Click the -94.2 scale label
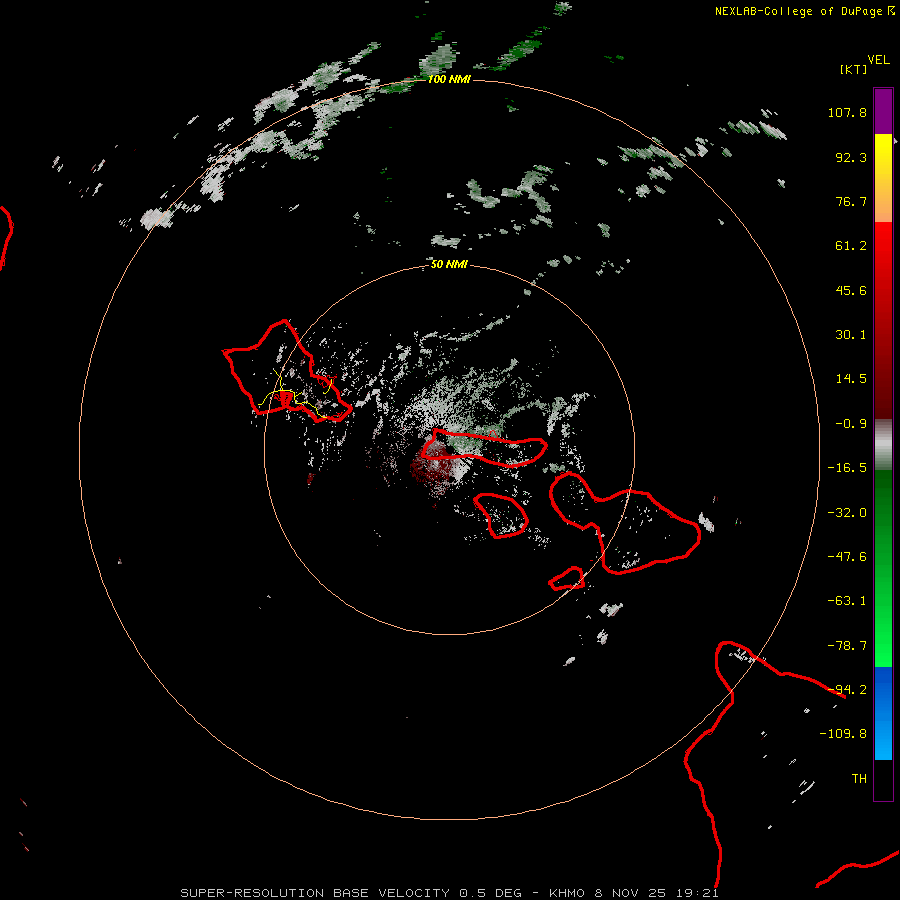This screenshot has height=900, width=900. click(x=847, y=690)
